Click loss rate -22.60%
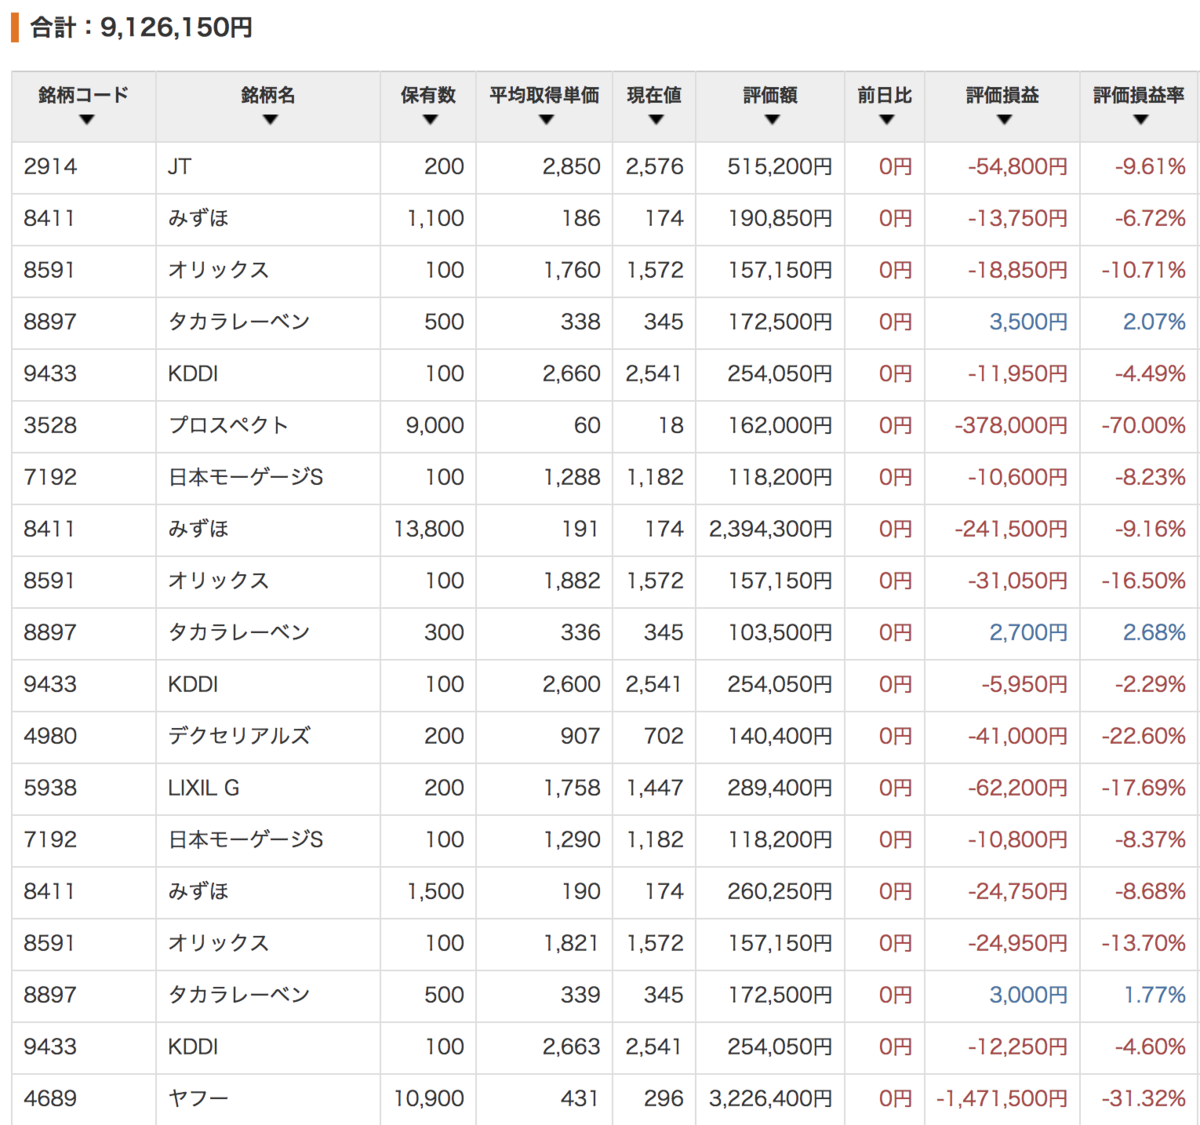This screenshot has height=1125, width=1200. pos(1144,737)
